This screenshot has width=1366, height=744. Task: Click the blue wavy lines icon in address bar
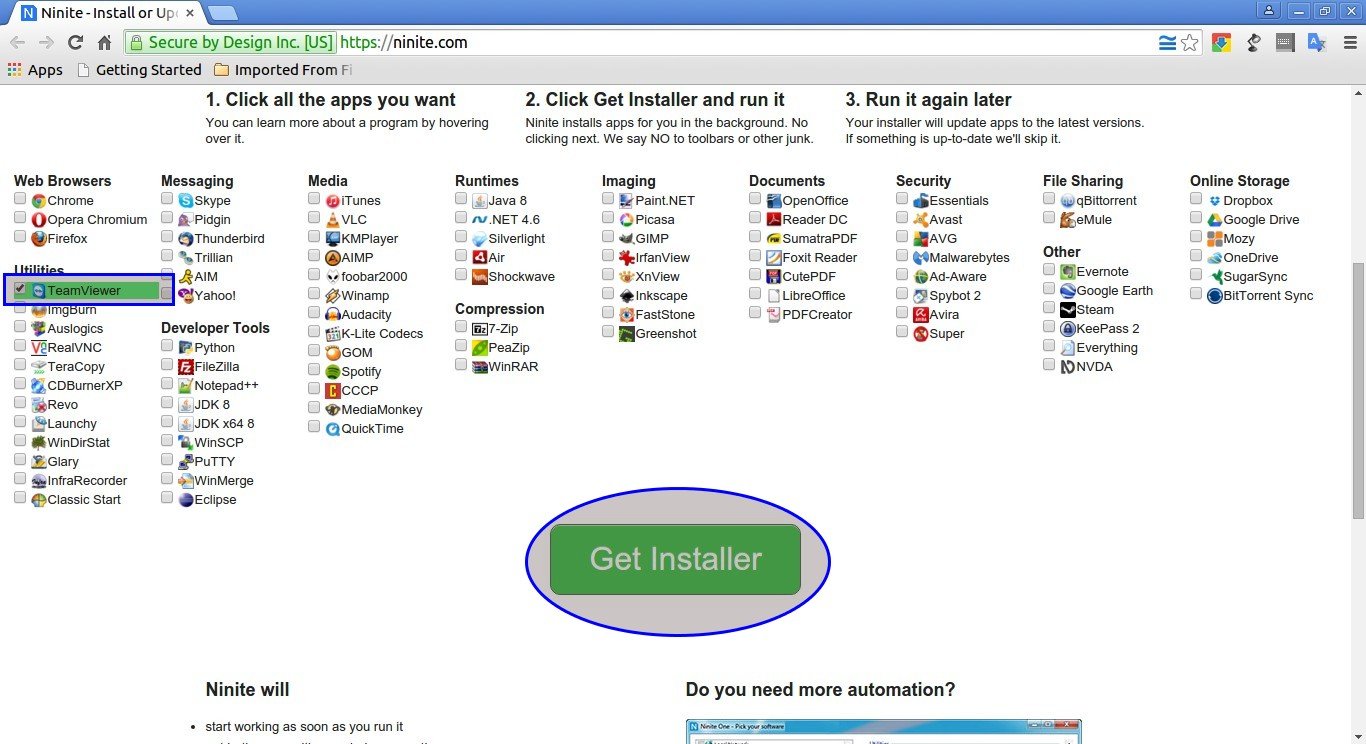coord(1167,42)
